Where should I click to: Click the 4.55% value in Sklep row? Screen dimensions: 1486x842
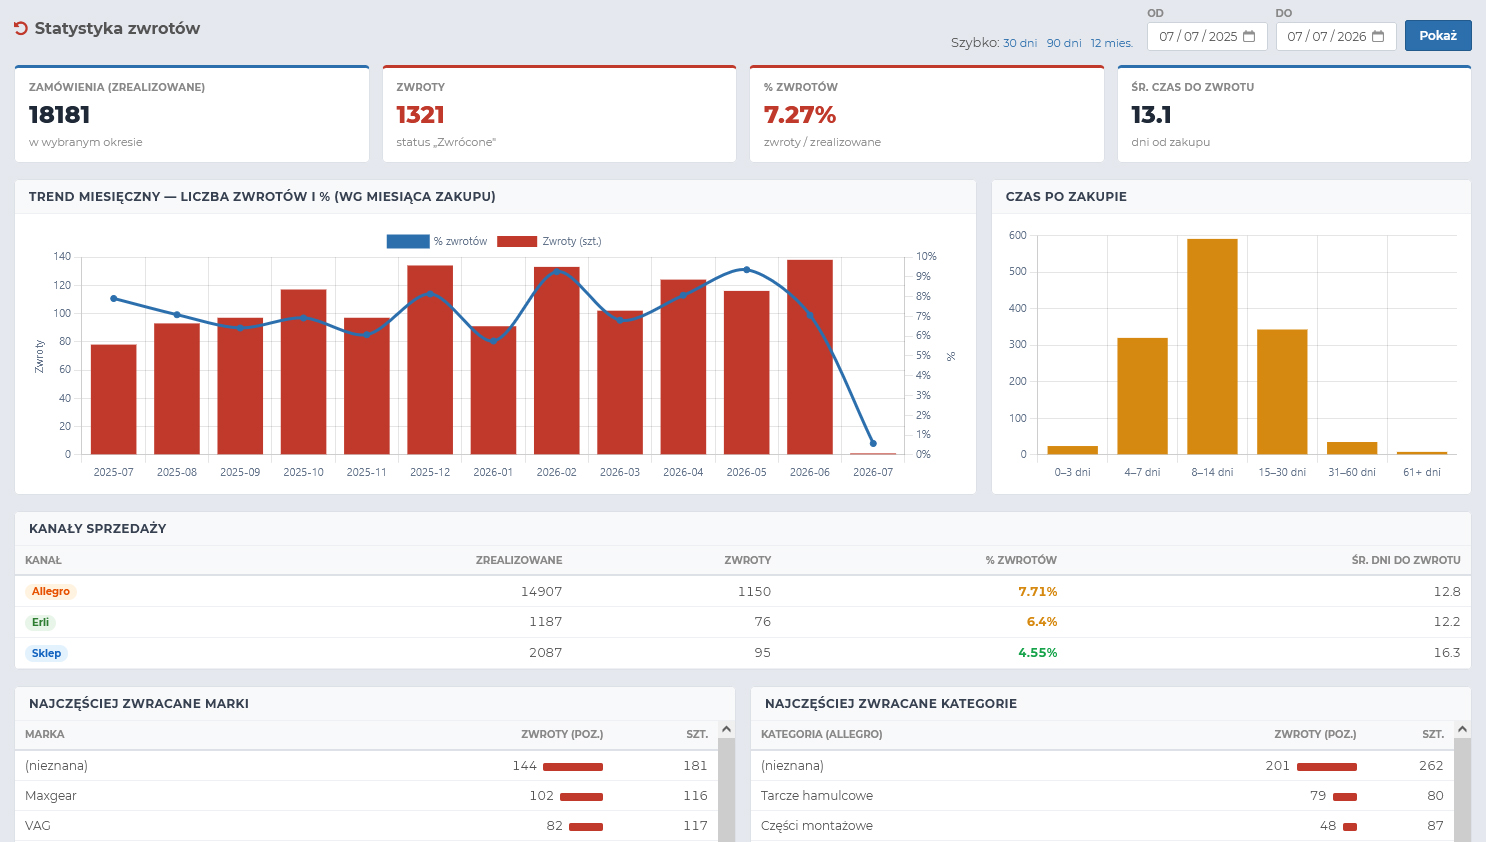pyautogui.click(x=1037, y=653)
